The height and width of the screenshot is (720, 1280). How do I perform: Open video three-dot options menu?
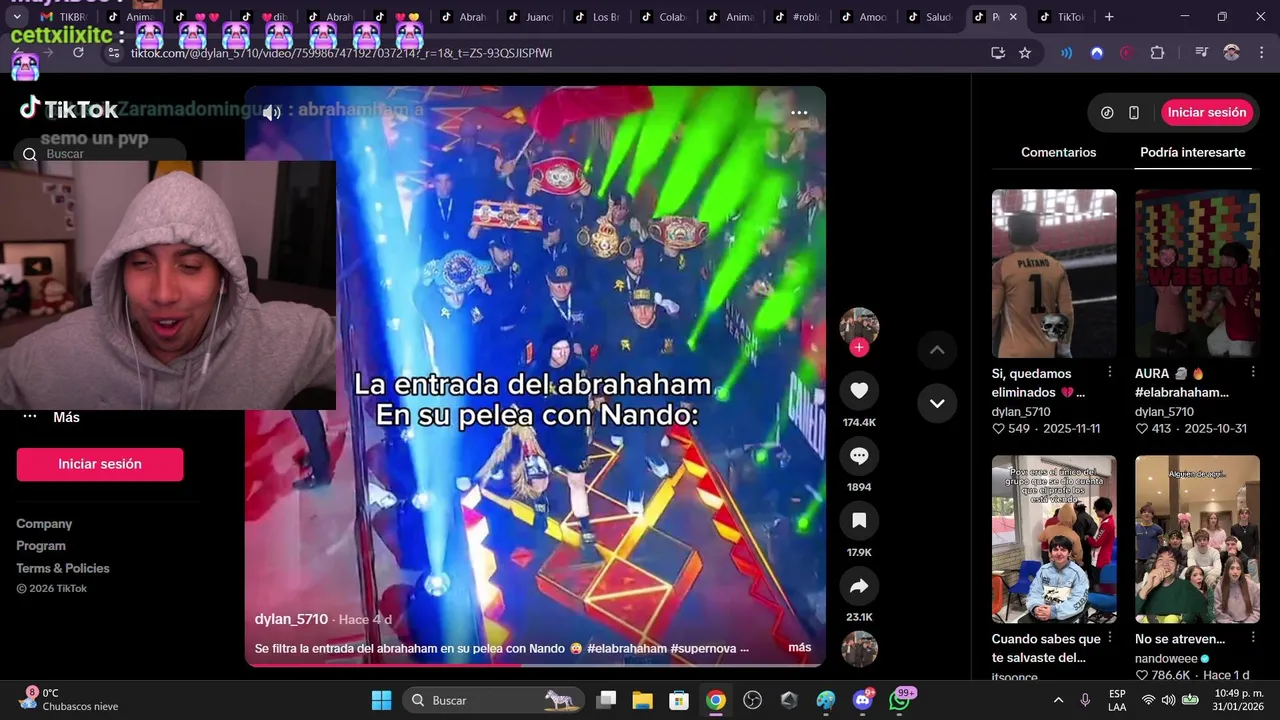[x=798, y=112]
